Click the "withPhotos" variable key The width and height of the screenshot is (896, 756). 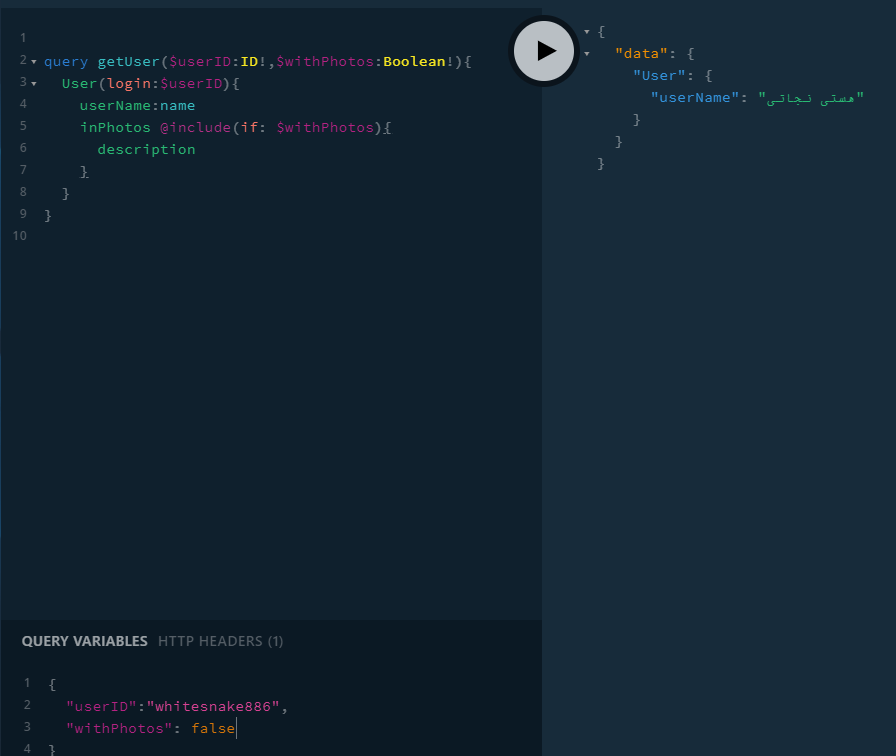coord(119,729)
